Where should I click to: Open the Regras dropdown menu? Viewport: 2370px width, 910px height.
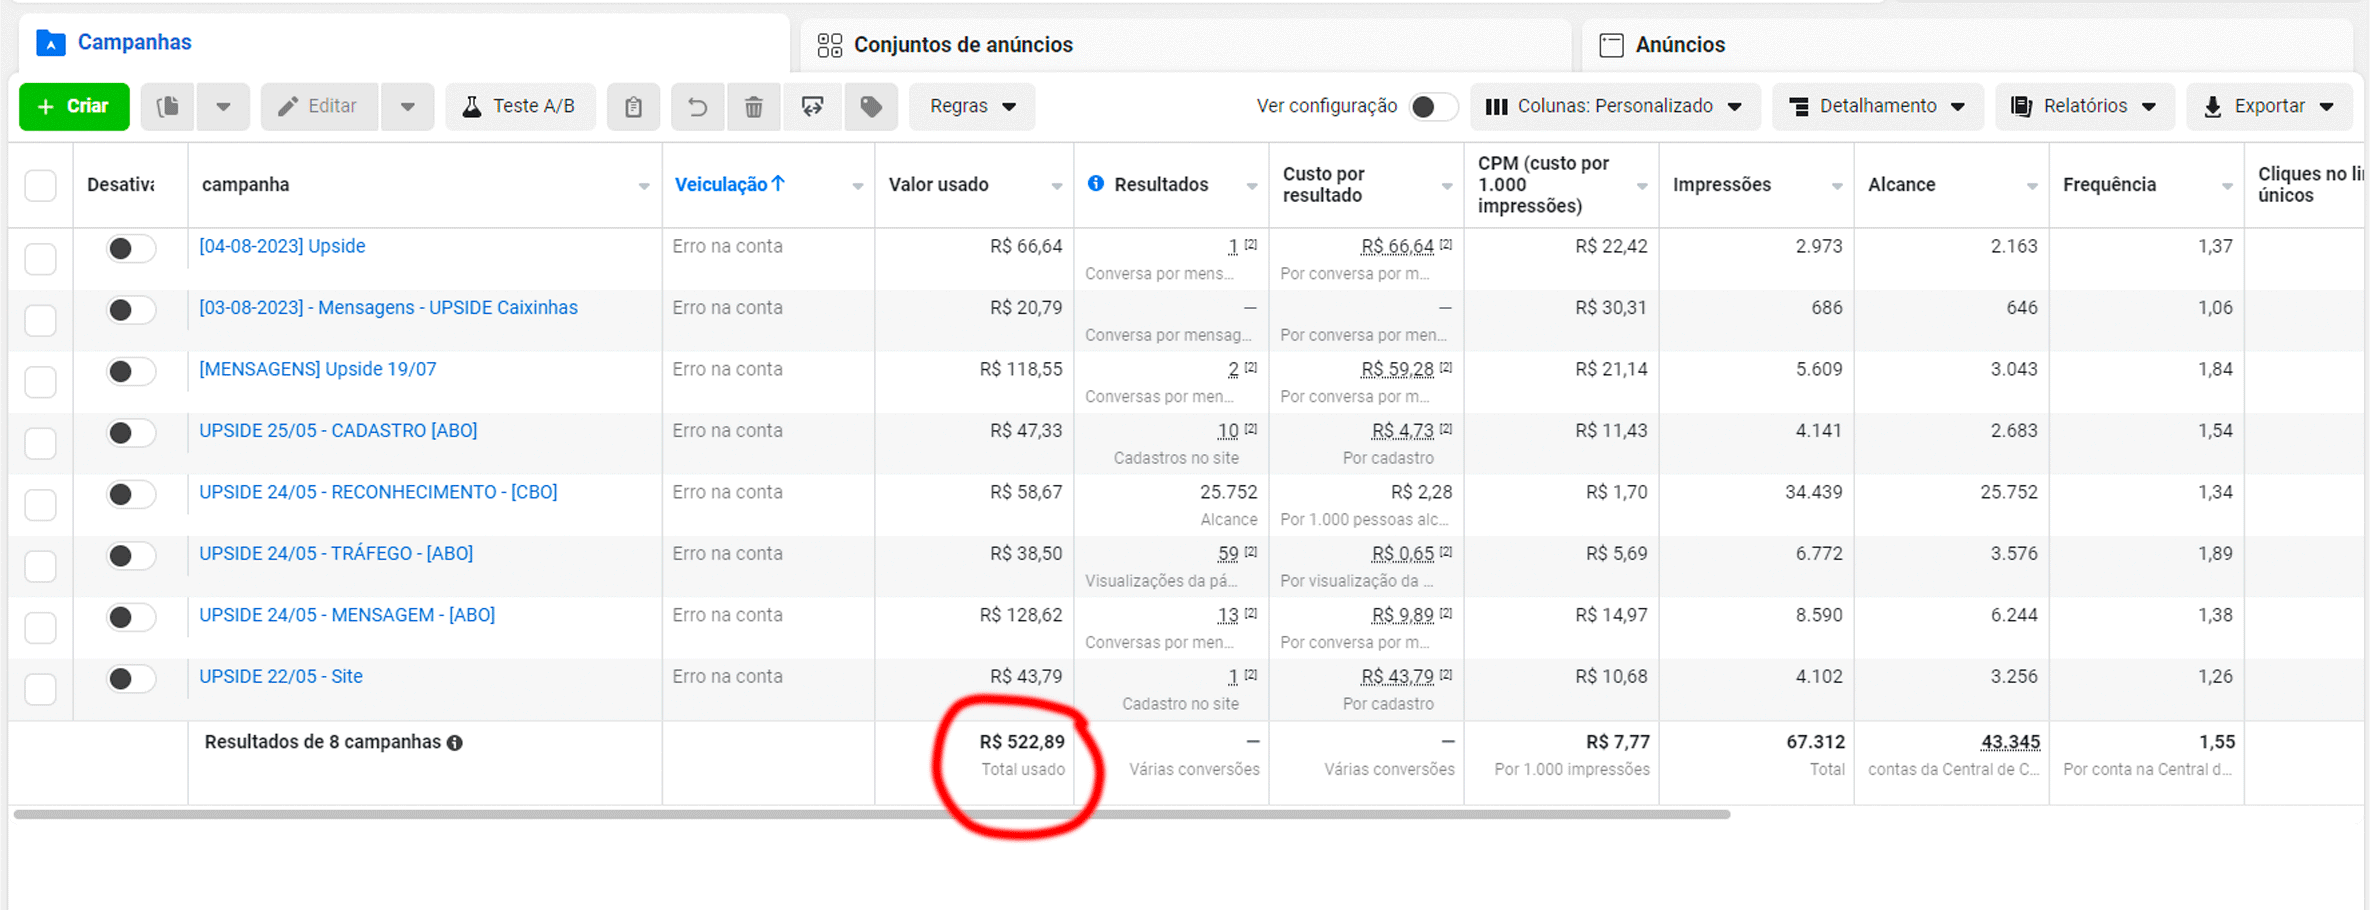pos(972,107)
